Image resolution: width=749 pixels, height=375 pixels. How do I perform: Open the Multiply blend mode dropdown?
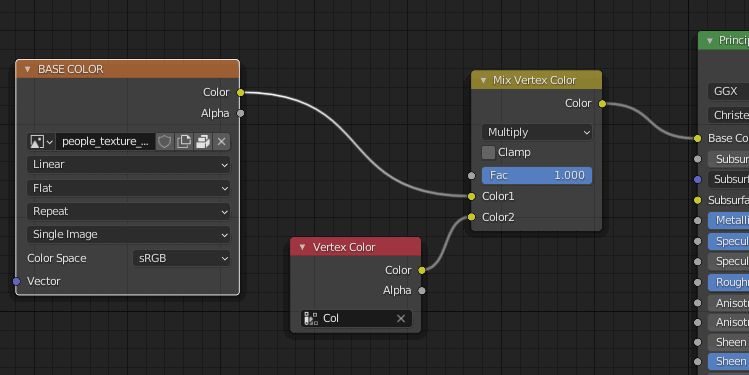pyautogui.click(x=537, y=132)
